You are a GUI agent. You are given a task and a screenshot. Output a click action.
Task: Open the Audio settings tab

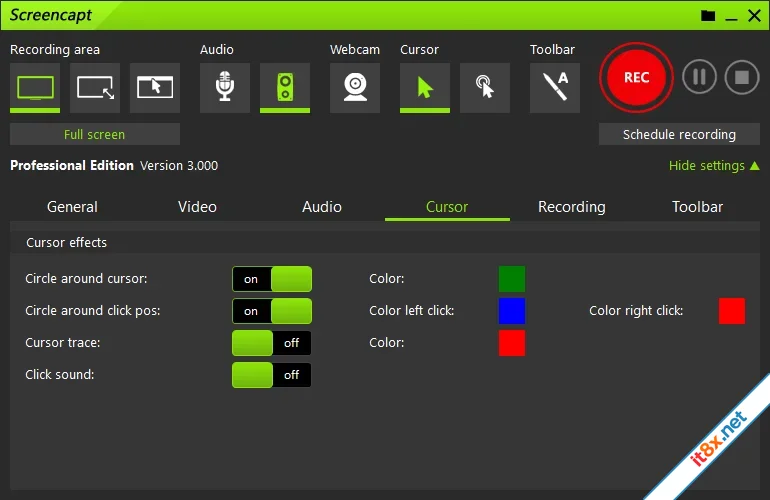coord(322,207)
